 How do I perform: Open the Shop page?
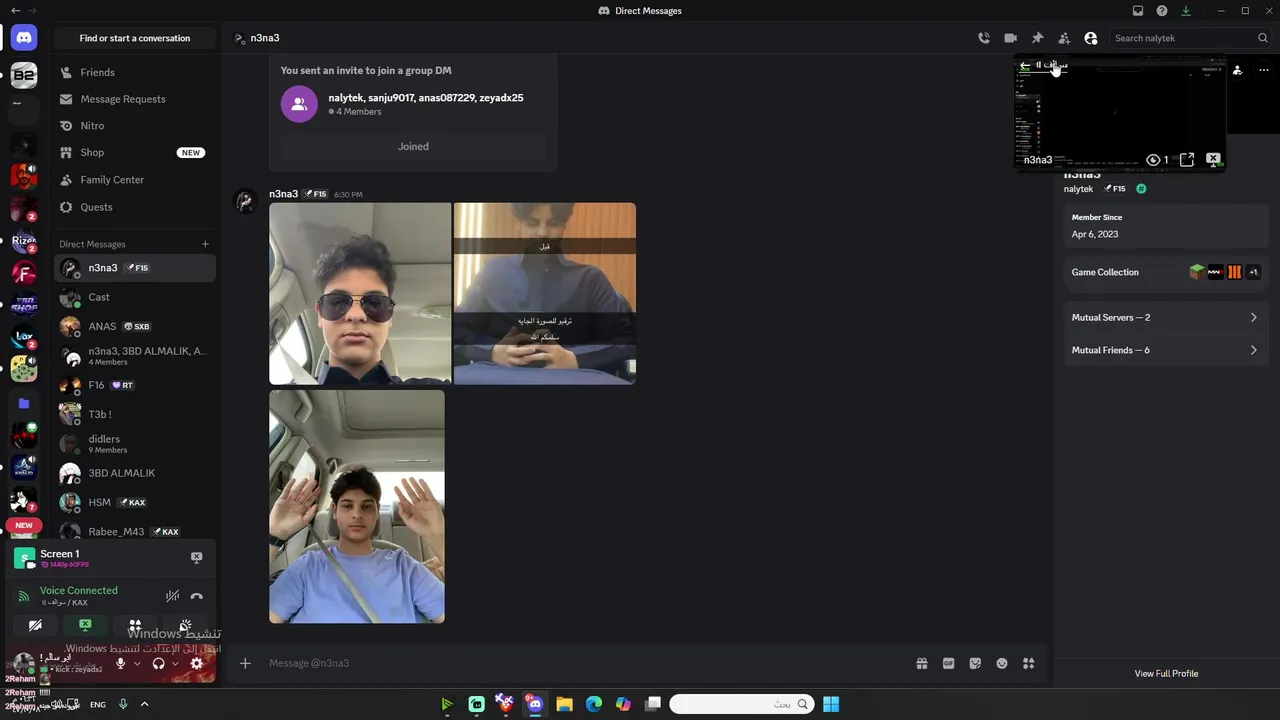pos(135,153)
